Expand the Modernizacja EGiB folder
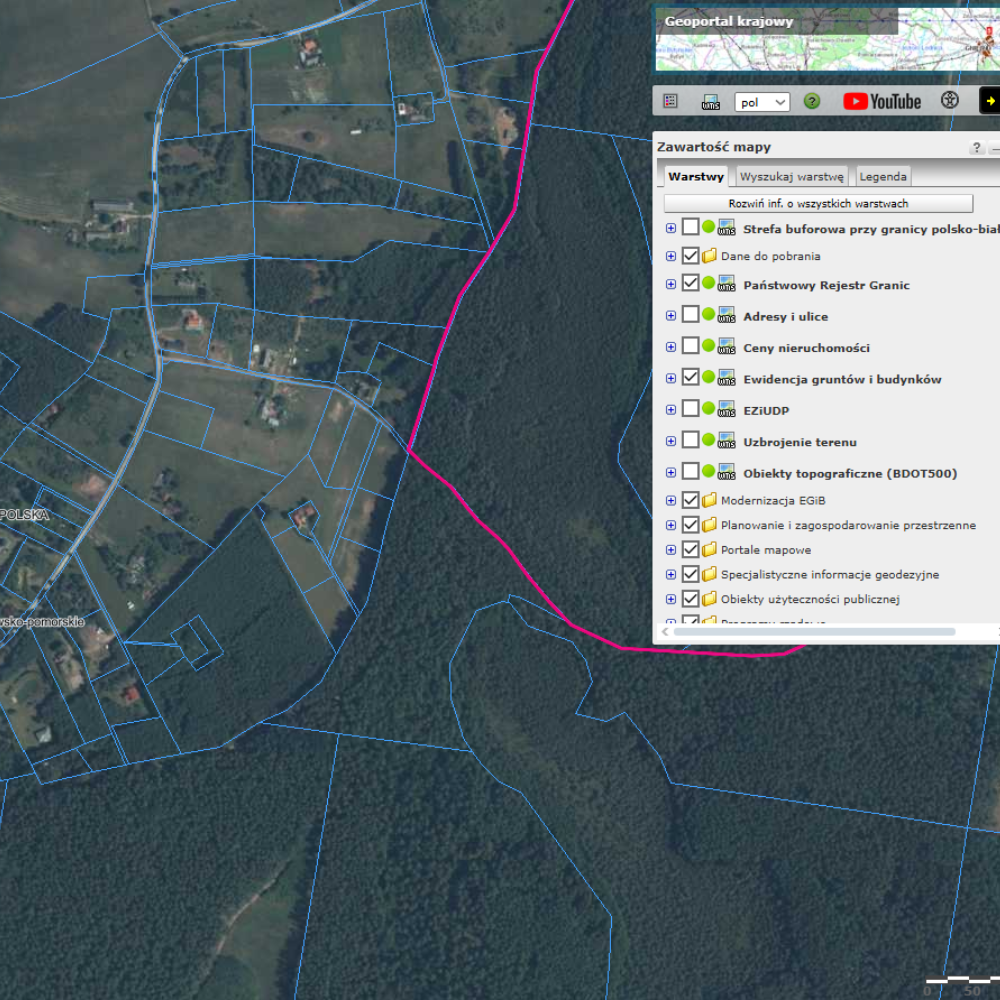 (671, 500)
